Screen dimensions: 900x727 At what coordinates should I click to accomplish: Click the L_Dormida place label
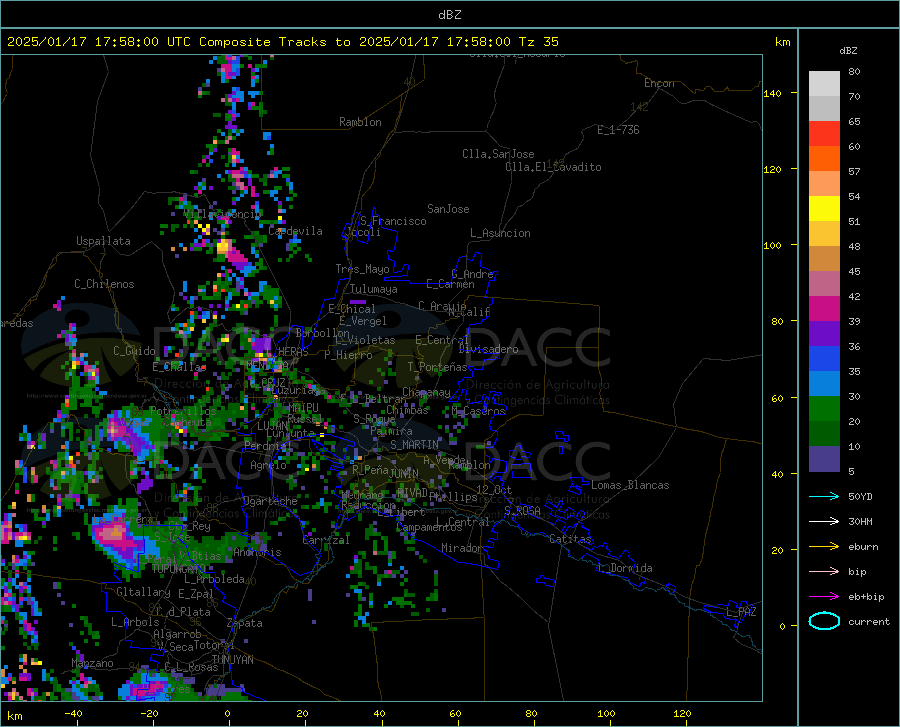[x=625, y=568]
